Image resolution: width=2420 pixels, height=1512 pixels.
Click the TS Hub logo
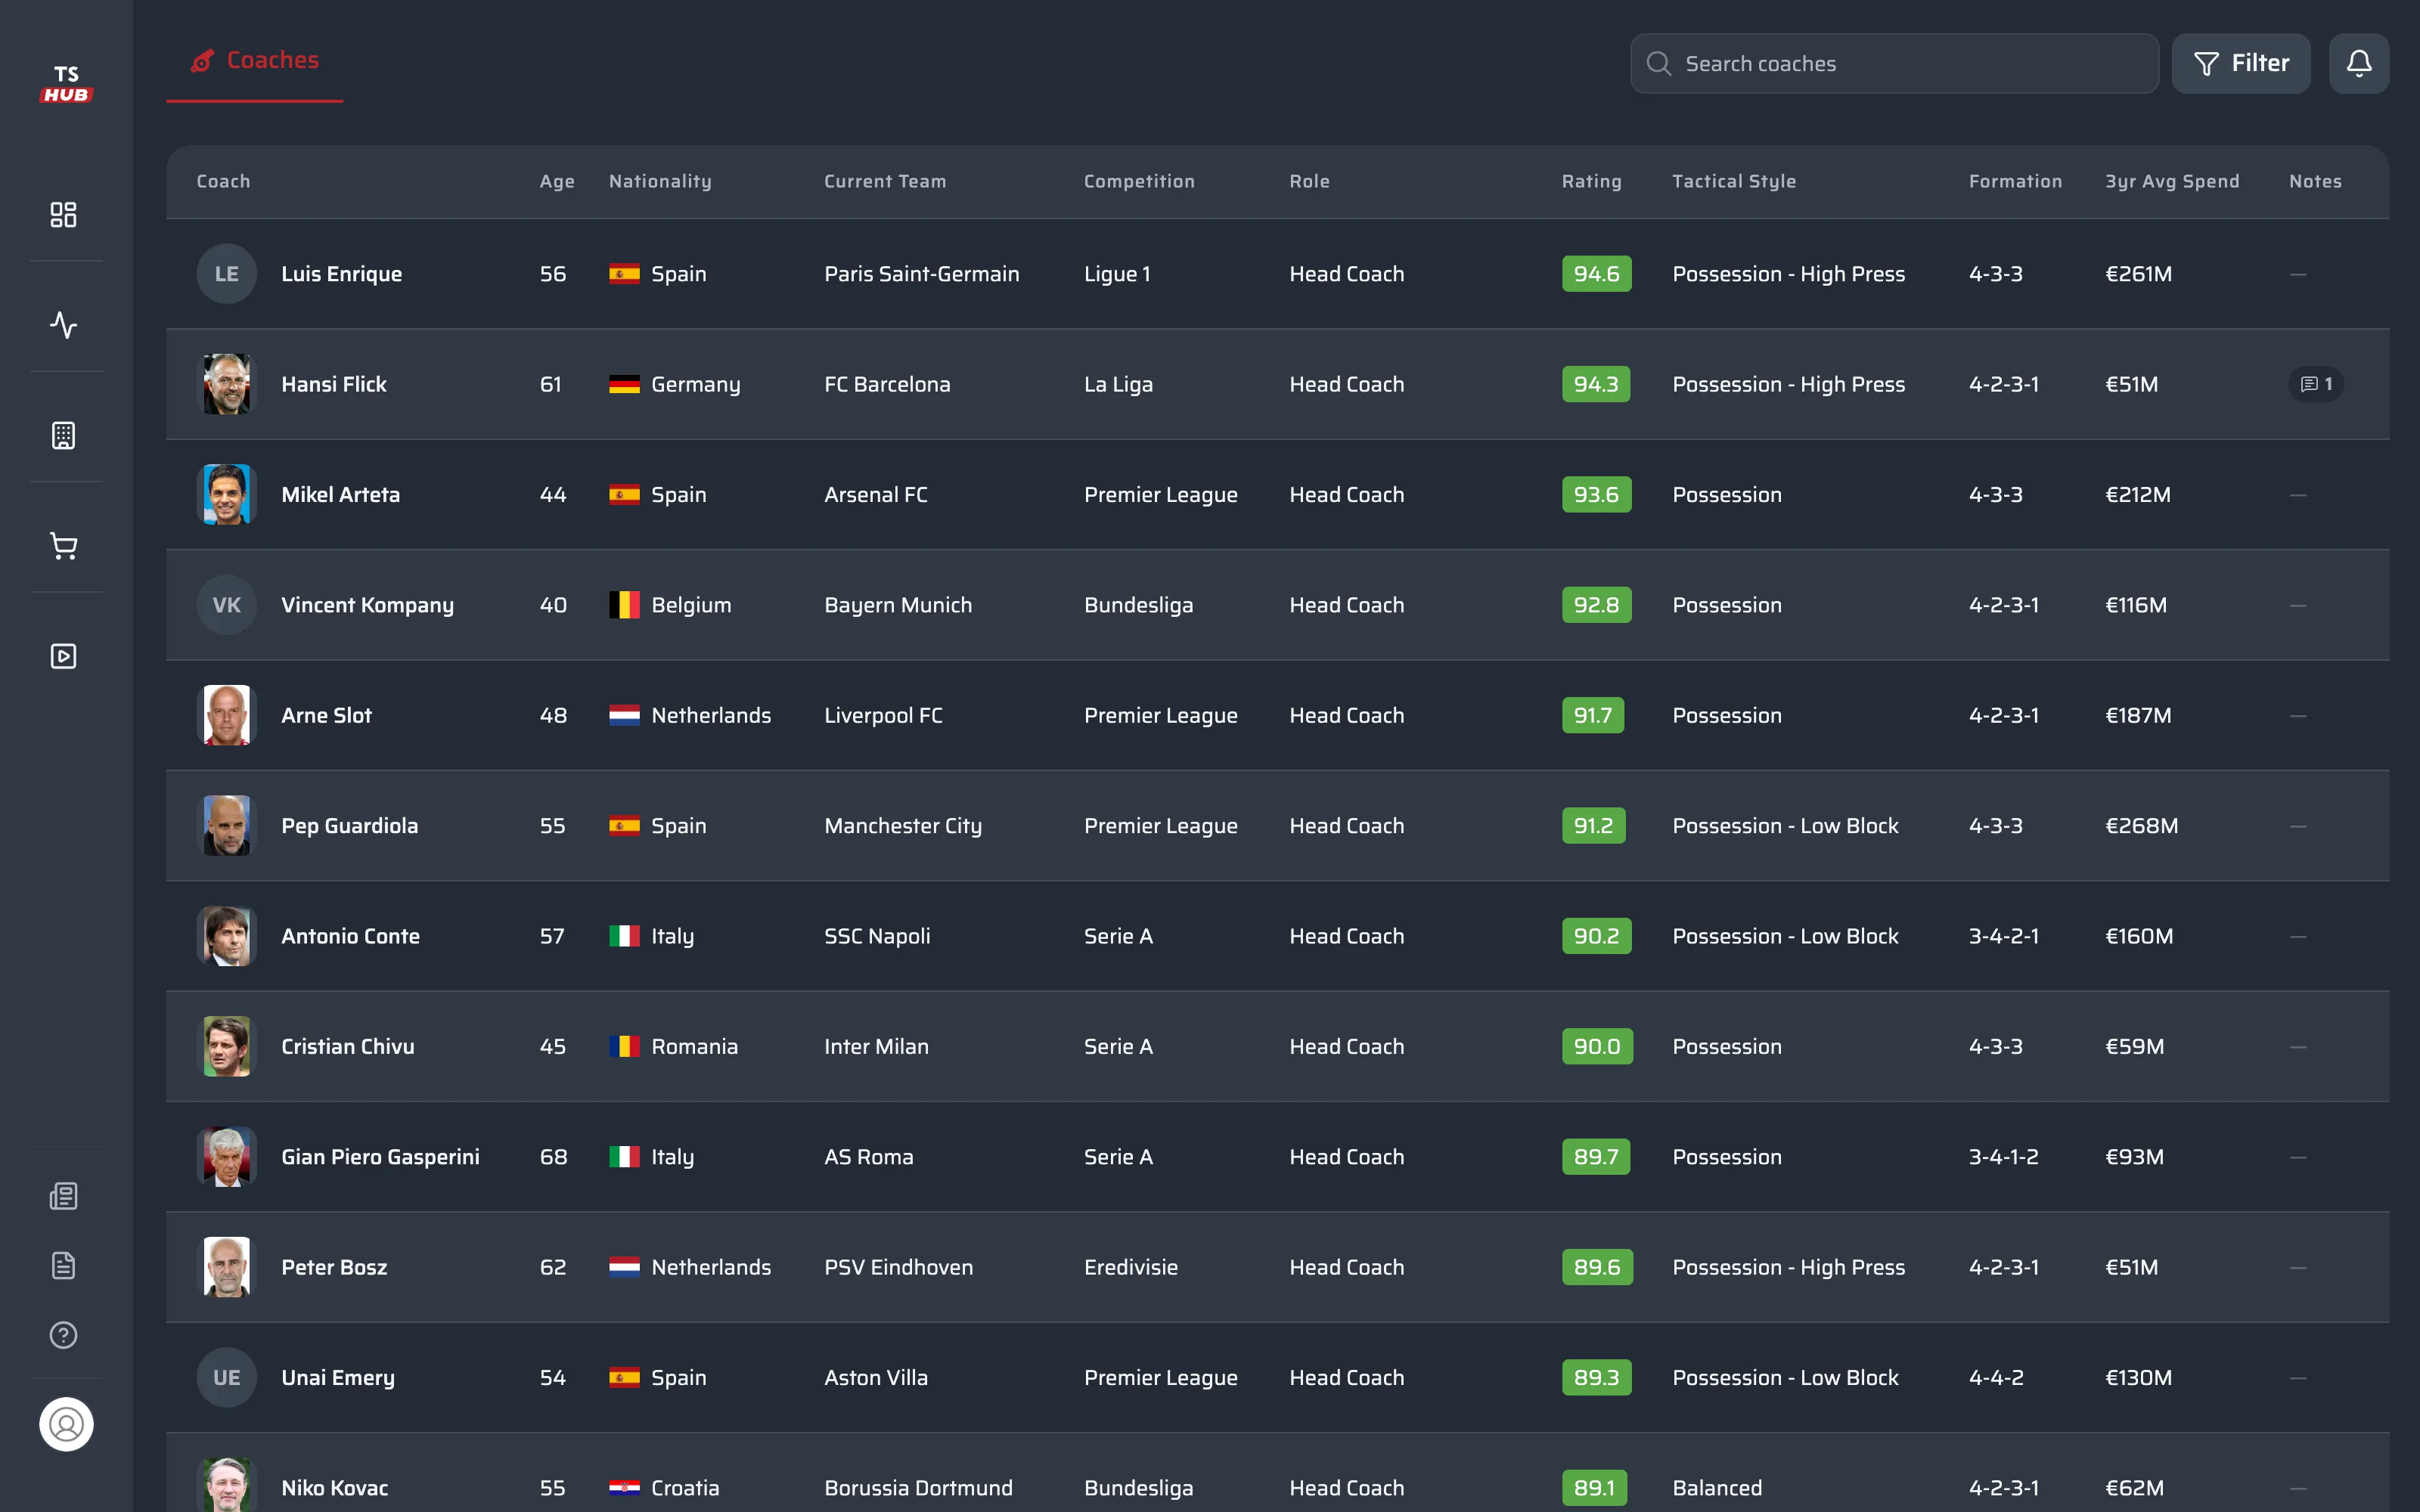(x=66, y=84)
